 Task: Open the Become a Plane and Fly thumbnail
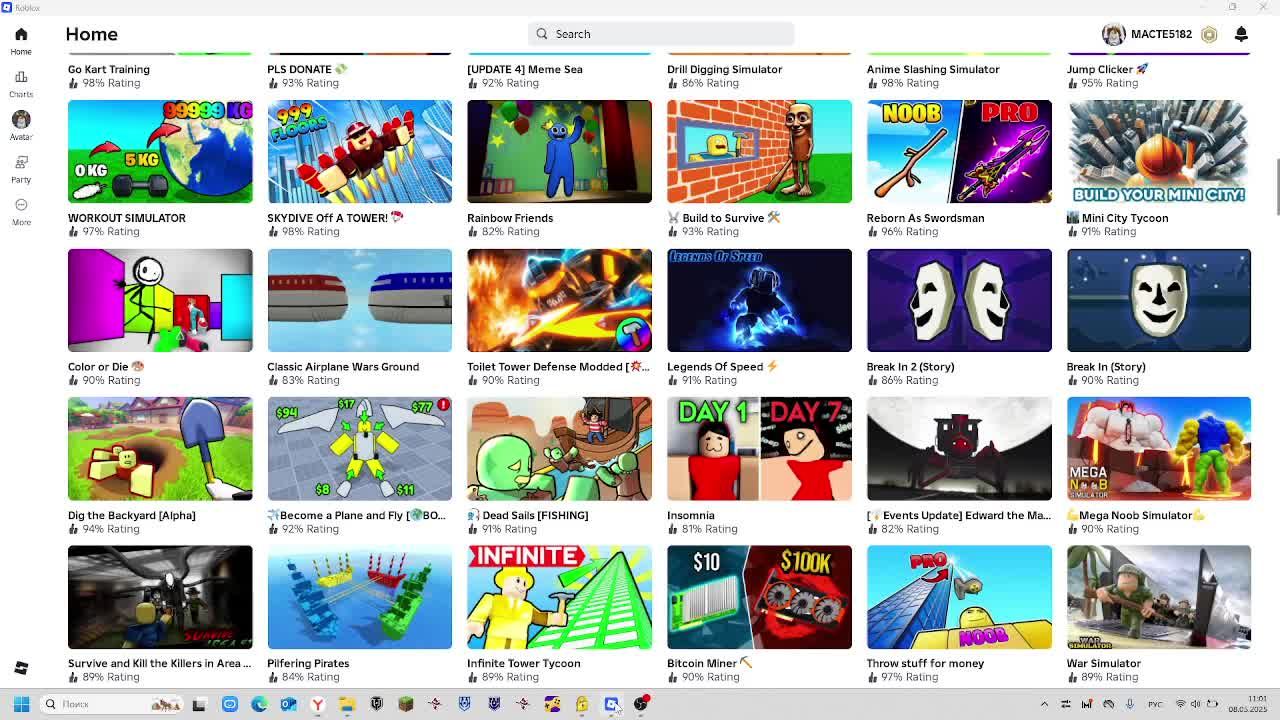[359, 449]
